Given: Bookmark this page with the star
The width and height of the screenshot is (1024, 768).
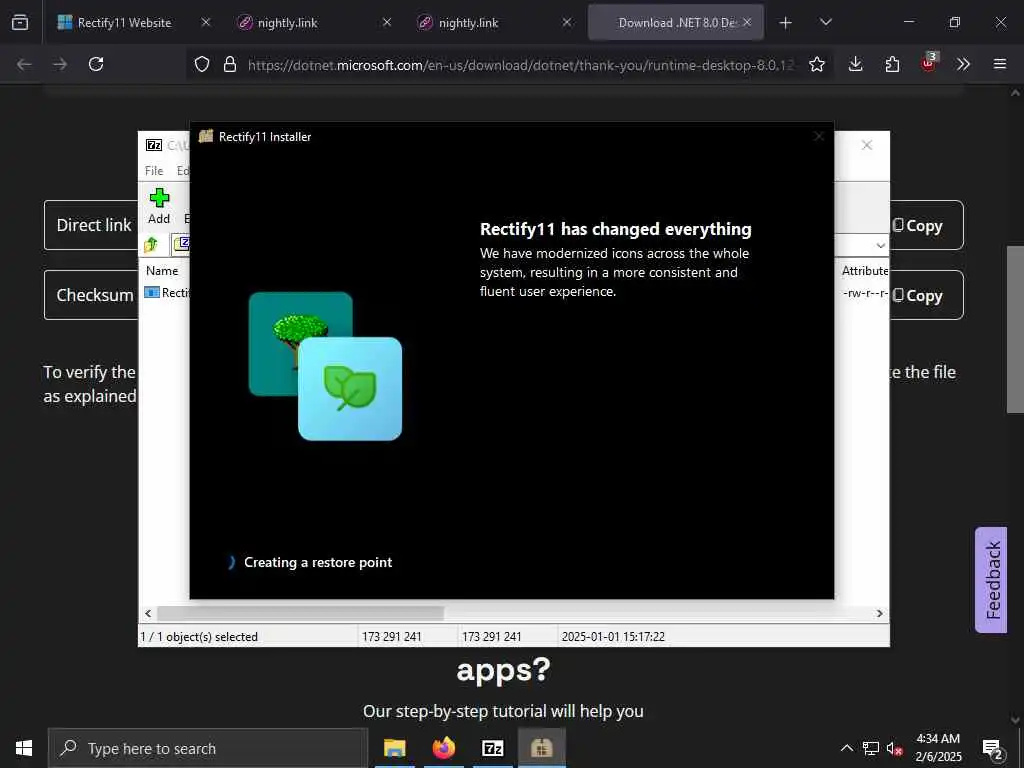Looking at the screenshot, I should click(817, 64).
